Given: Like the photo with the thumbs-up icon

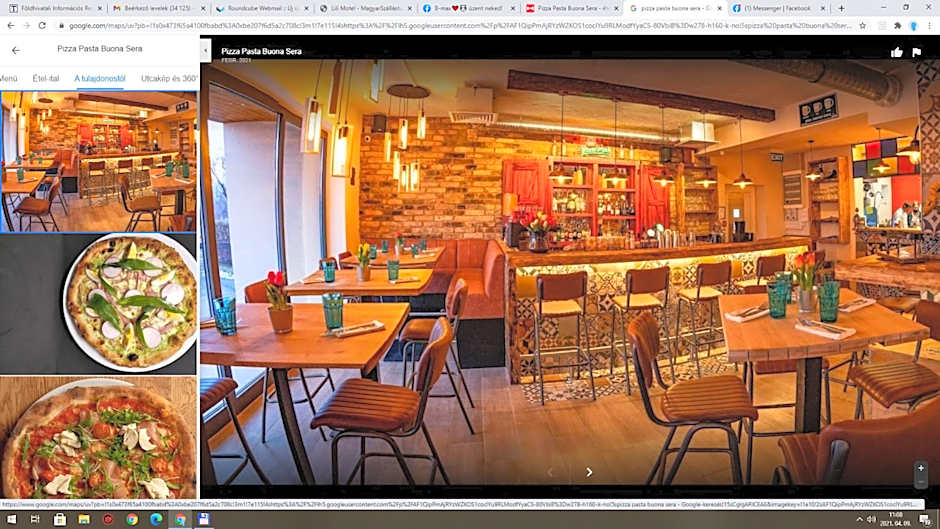Looking at the screenshot, I should 897,52.
